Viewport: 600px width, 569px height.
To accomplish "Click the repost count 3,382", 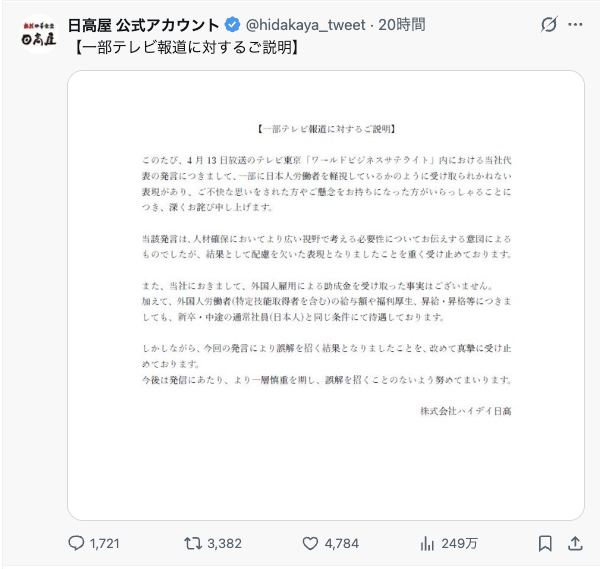I will tap(224, 544).
